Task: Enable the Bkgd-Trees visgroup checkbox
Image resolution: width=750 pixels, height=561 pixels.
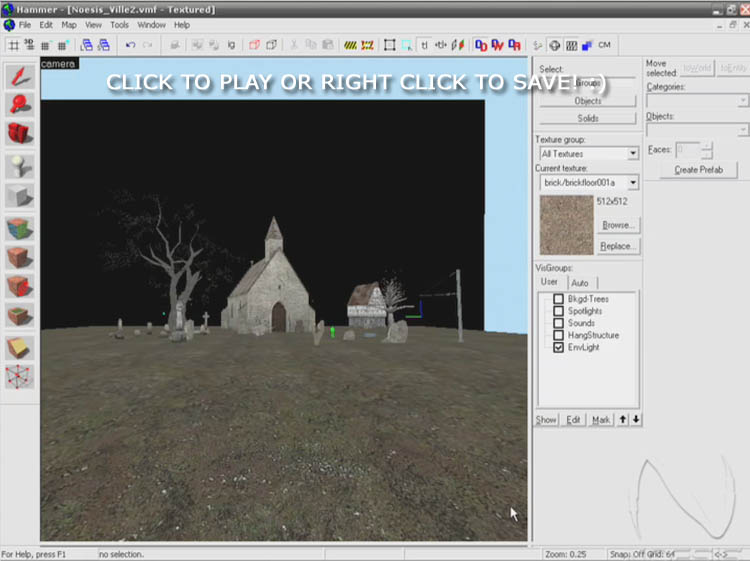Action: point(559,299)
